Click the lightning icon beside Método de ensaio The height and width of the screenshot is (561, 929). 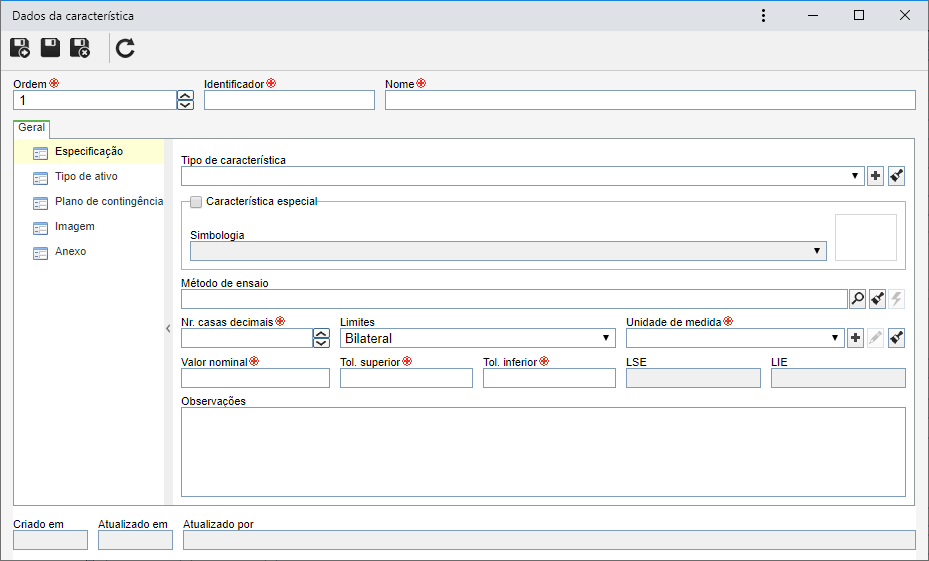coord(897,299)
